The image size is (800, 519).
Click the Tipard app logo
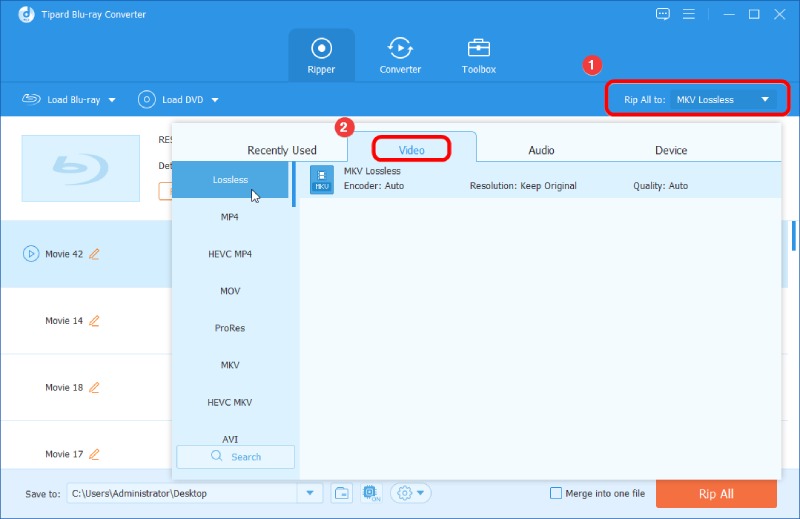(26, 14)
